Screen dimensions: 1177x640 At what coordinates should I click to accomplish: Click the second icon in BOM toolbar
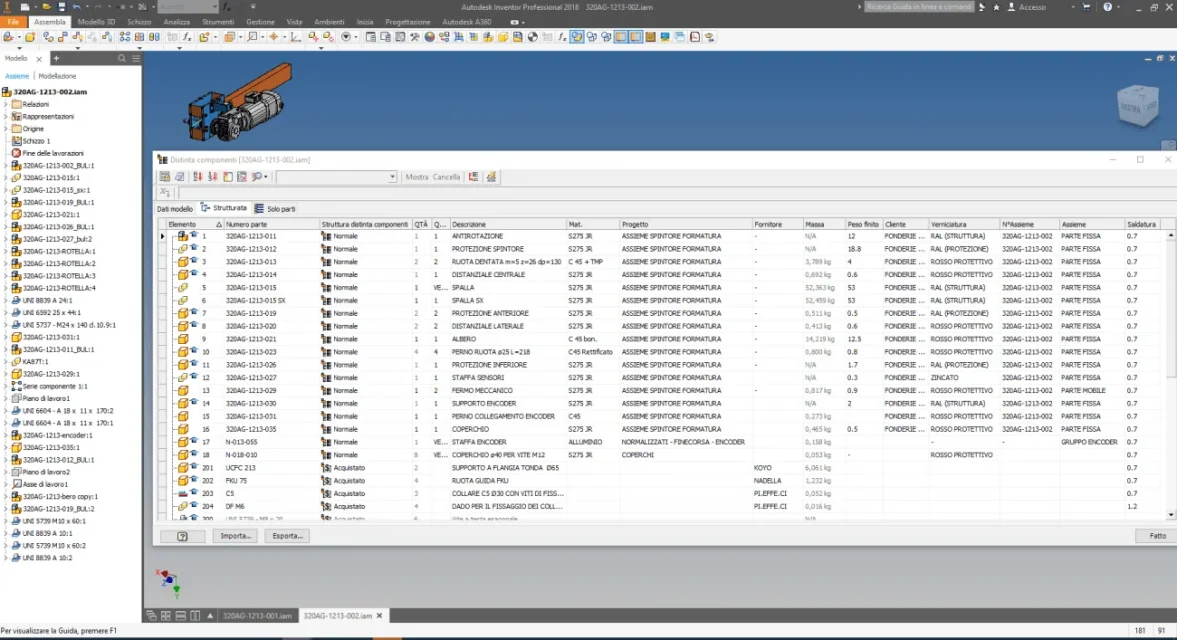(x=180, y=177)
